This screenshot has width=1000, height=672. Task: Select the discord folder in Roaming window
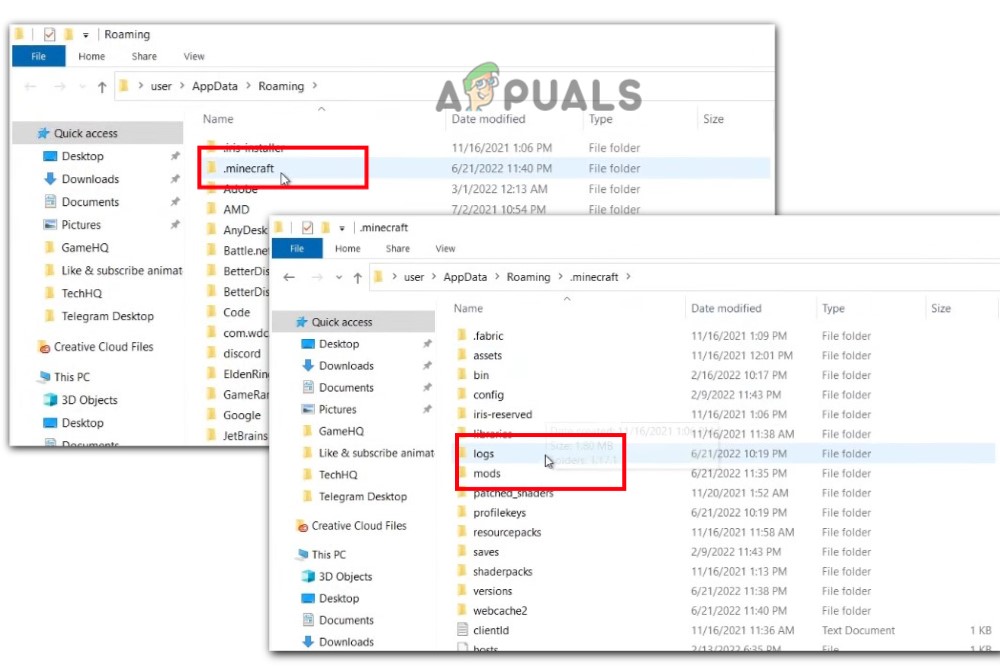pos(241,353)
